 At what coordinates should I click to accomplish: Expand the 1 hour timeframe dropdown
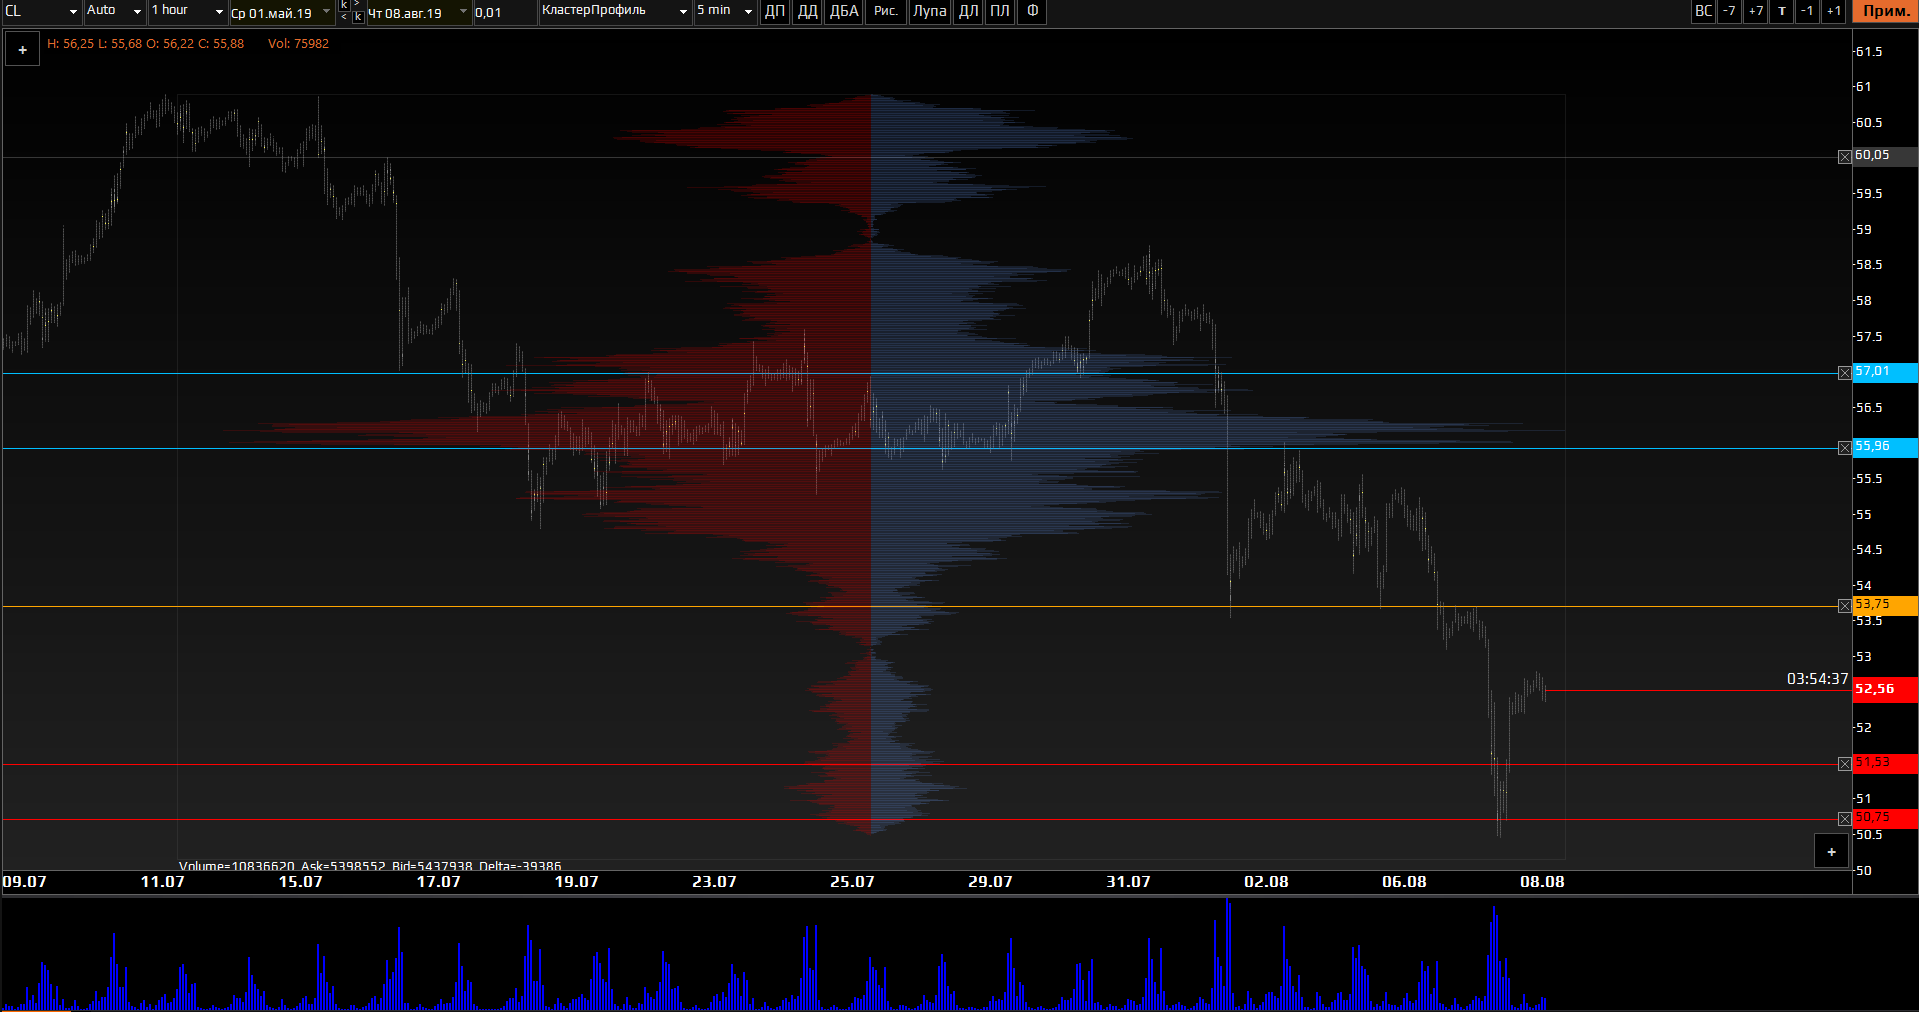tap(187, 11)
